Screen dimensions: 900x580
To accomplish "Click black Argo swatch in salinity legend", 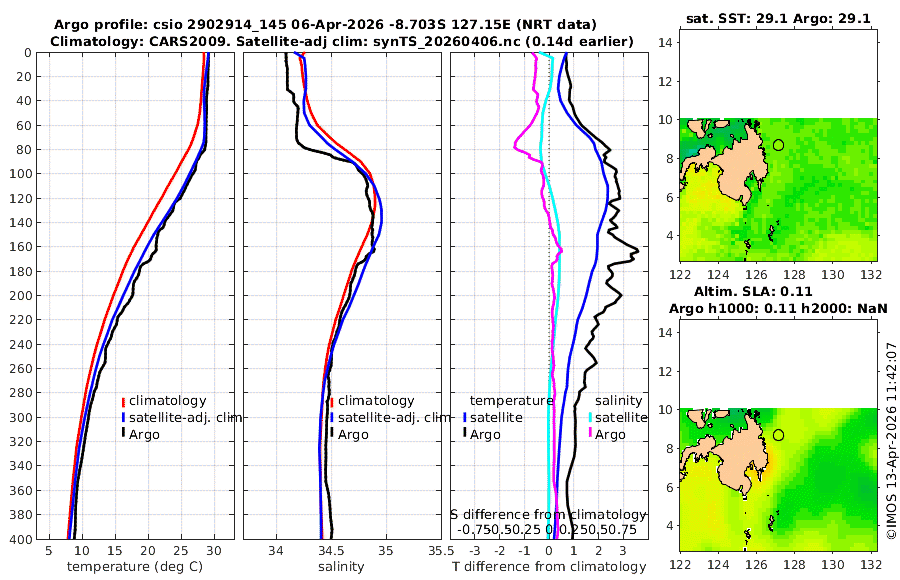I will 332,434.
